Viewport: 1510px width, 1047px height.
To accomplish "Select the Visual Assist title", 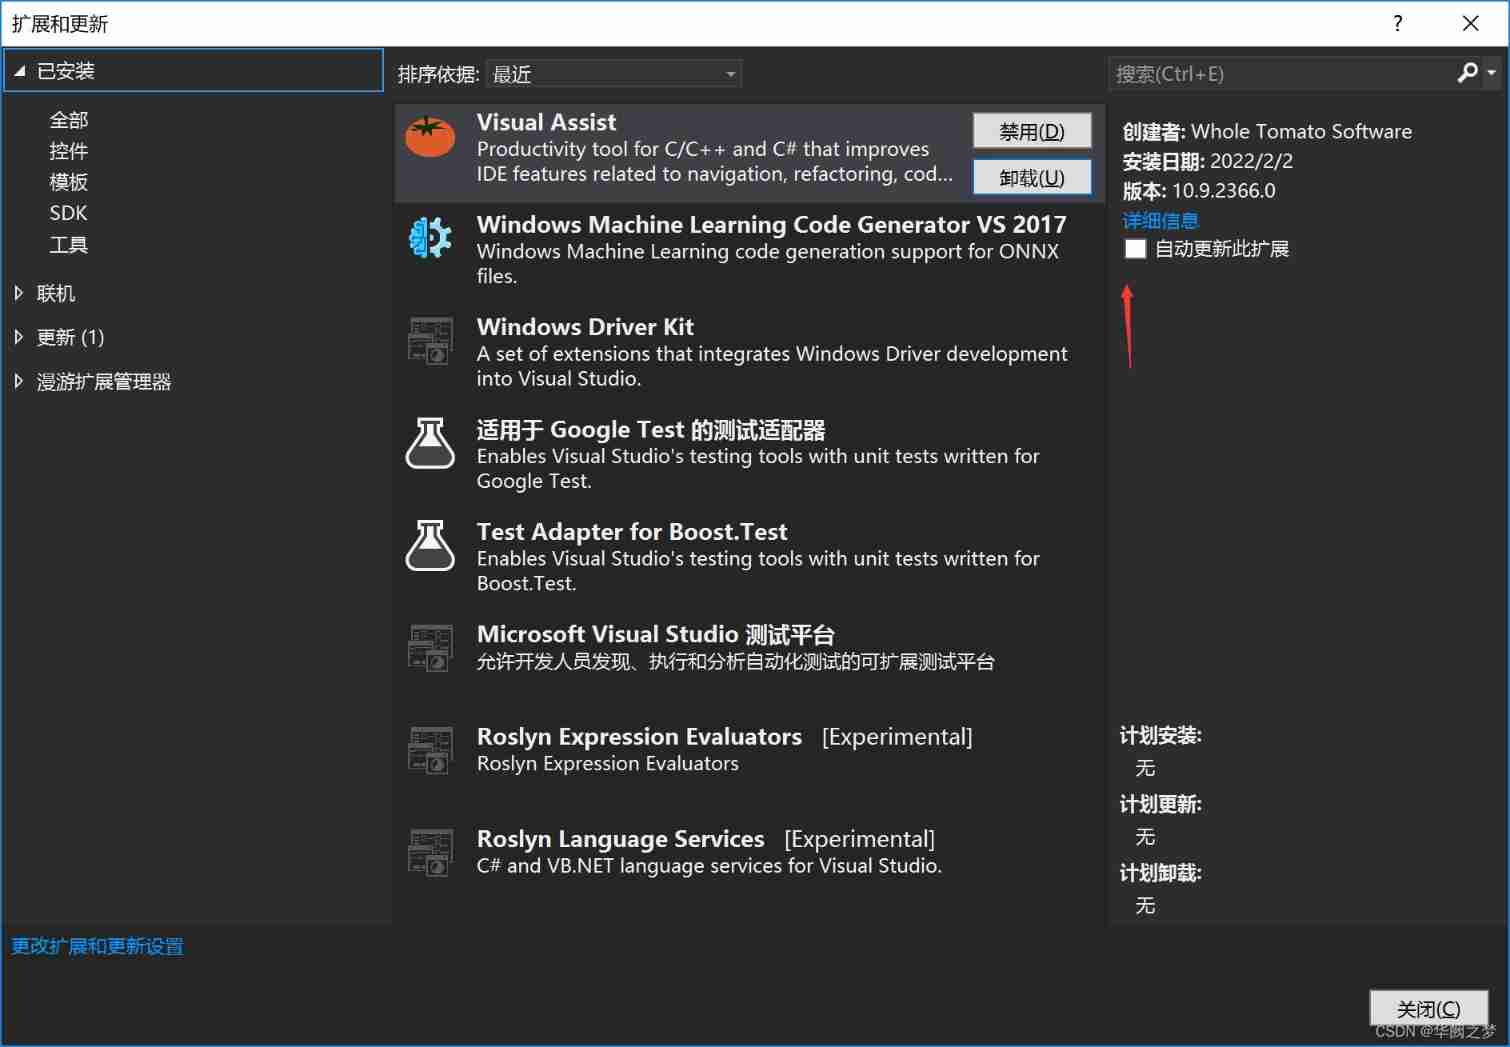I will coord(546,122).
